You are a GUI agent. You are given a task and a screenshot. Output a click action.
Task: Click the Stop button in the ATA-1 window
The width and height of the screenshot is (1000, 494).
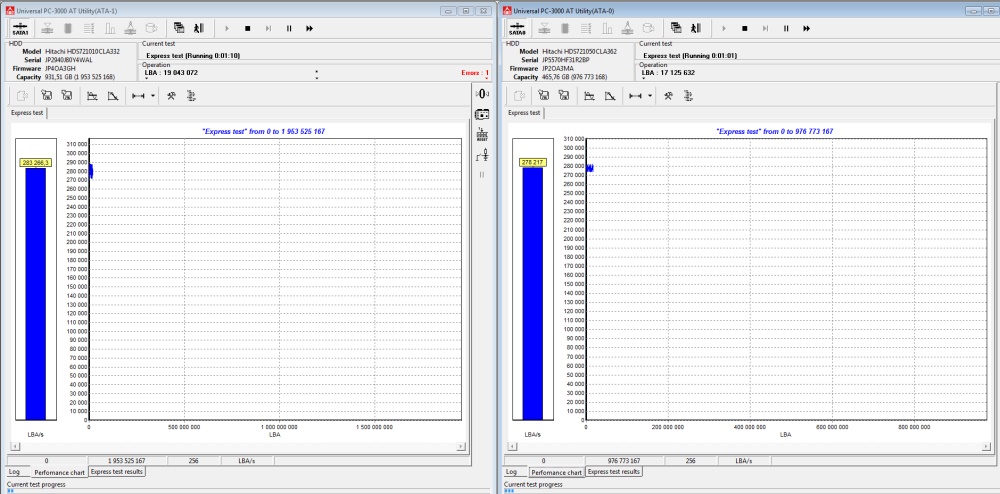247,28
